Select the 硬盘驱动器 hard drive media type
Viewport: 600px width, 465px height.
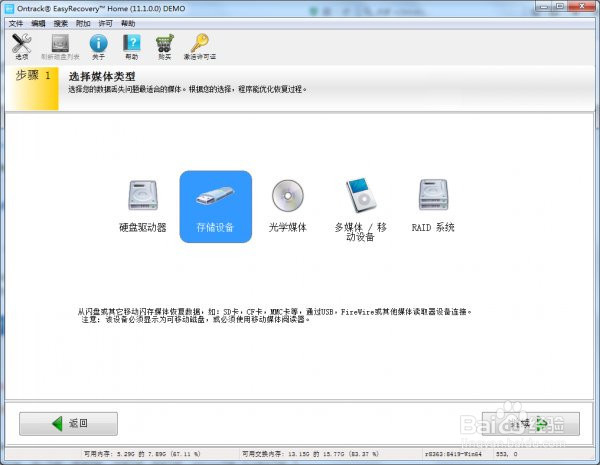click(x=143, y=206)
